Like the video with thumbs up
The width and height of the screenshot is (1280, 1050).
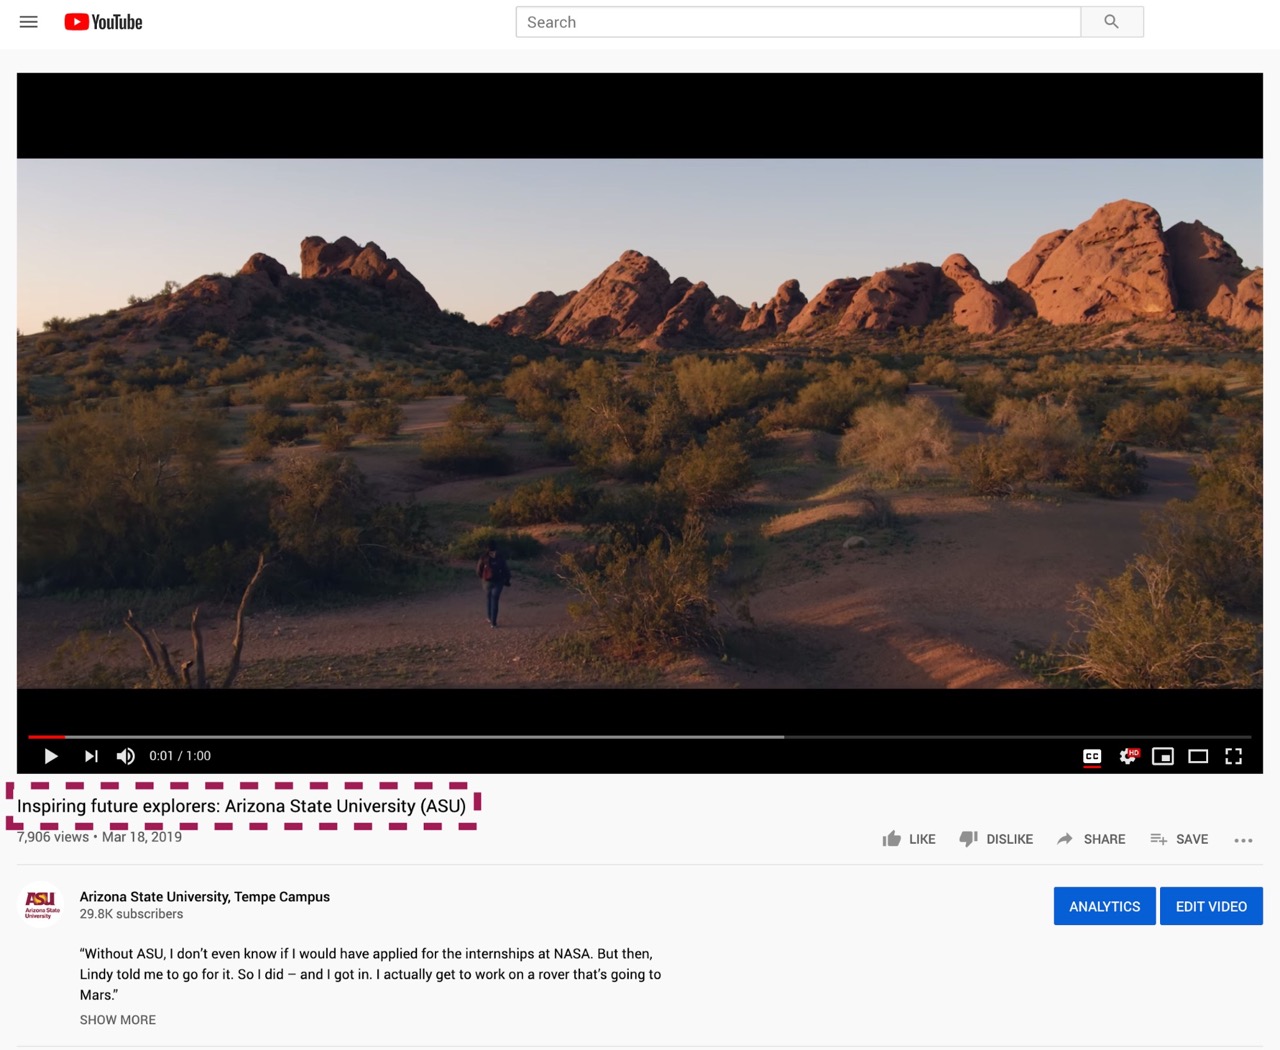point(909,839)
